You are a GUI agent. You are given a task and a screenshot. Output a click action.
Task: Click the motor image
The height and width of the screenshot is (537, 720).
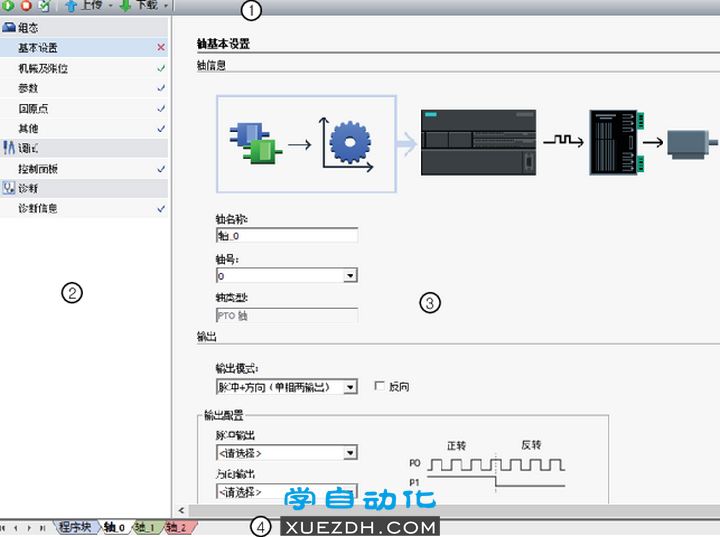(x=692, y=144)
